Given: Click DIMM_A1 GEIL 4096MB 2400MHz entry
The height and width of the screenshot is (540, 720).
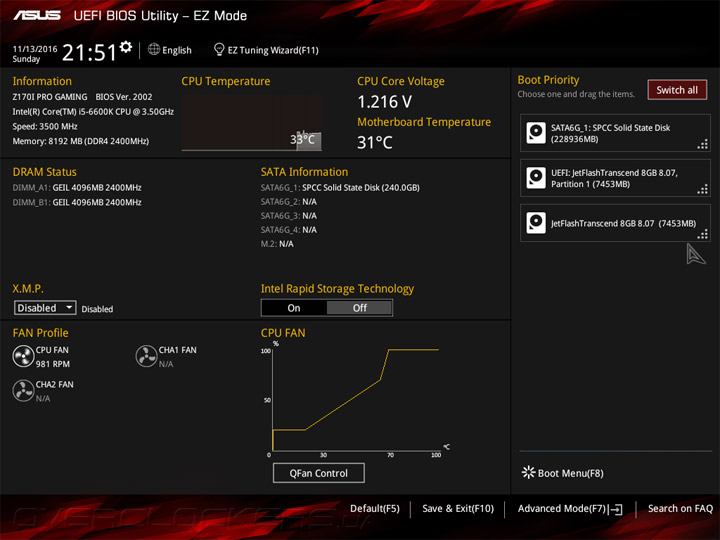Looking at the screenshot, I should pyautogui.click(x=77, y=187).
